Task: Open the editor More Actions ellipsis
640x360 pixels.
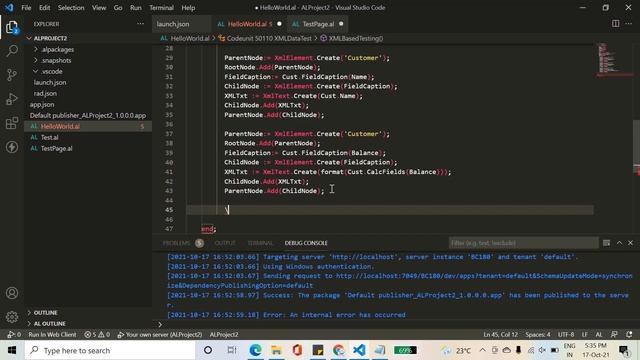Action: (x=629, y=24)
